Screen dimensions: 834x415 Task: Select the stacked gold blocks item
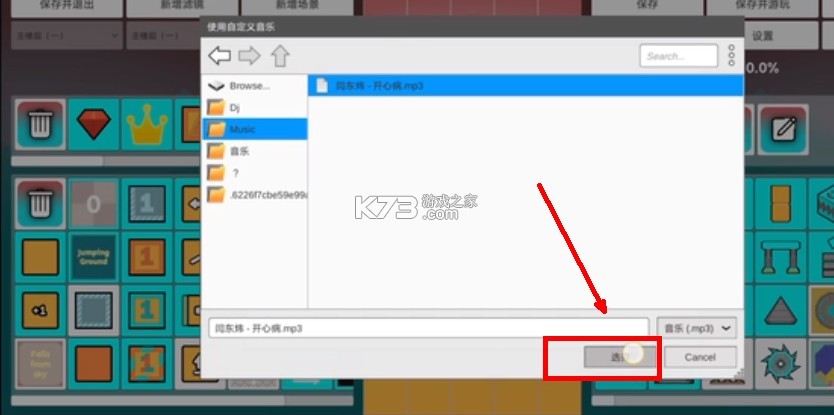pos(780,204)
